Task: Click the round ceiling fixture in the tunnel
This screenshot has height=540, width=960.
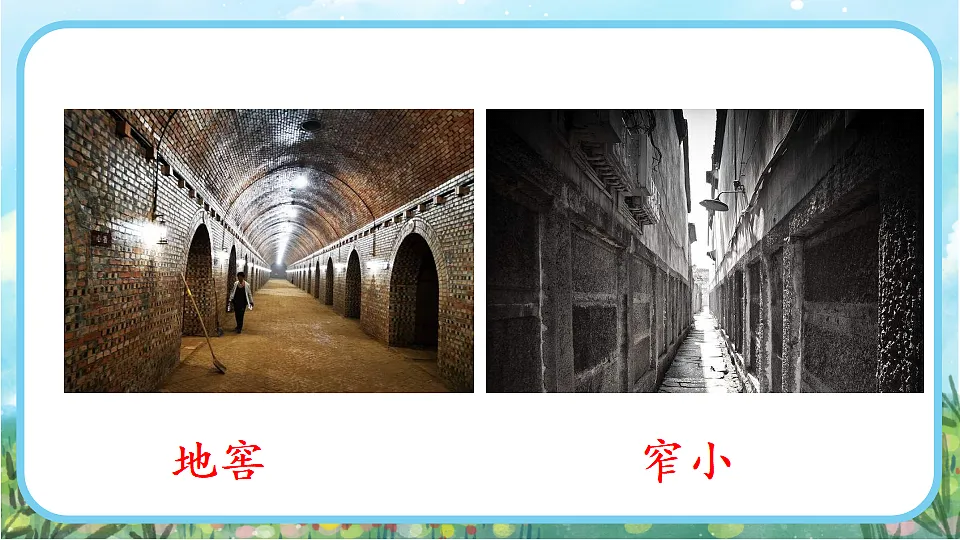Action: (x=311, y=126)
